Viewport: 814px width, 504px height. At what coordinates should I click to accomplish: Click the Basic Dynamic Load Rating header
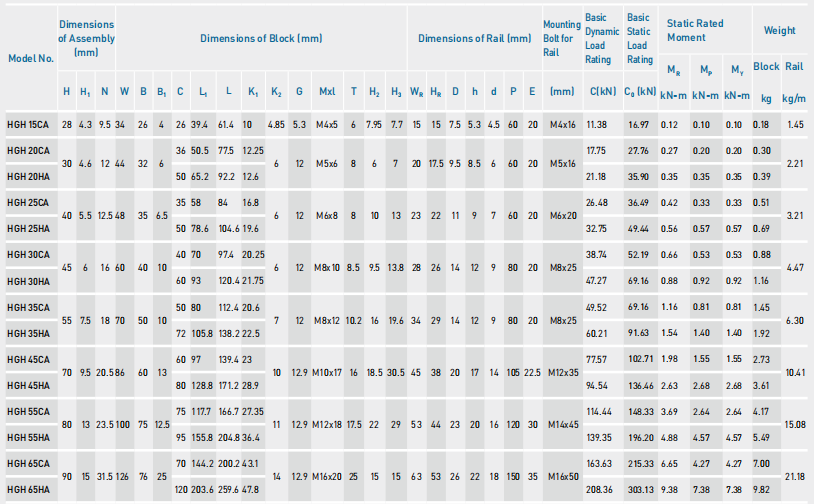pos(597,38)
